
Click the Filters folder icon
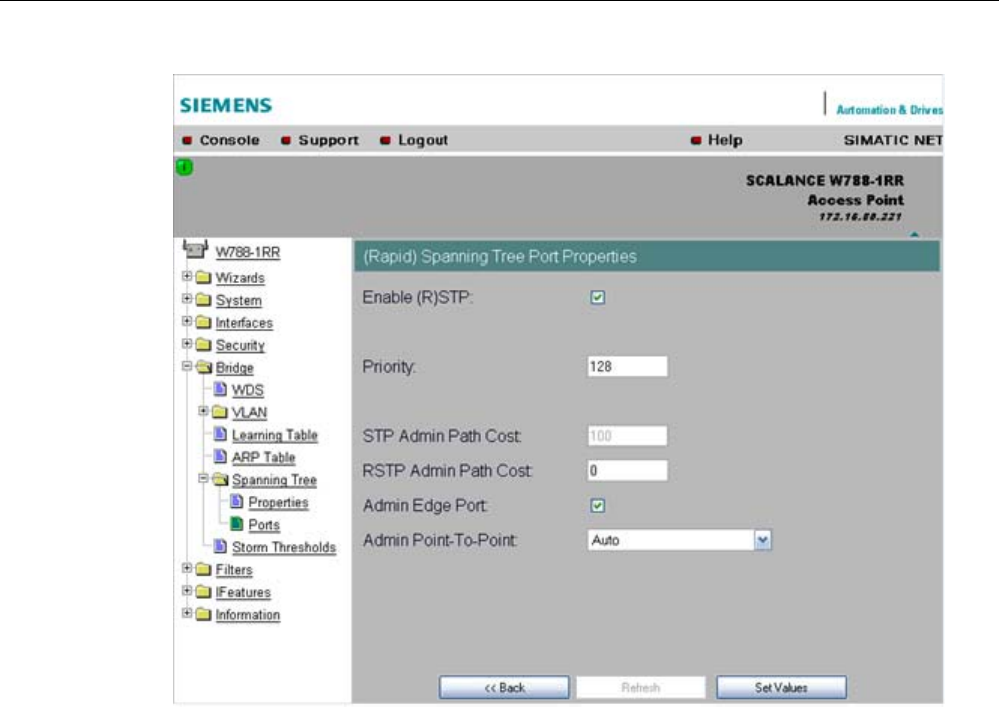(203, 569)
